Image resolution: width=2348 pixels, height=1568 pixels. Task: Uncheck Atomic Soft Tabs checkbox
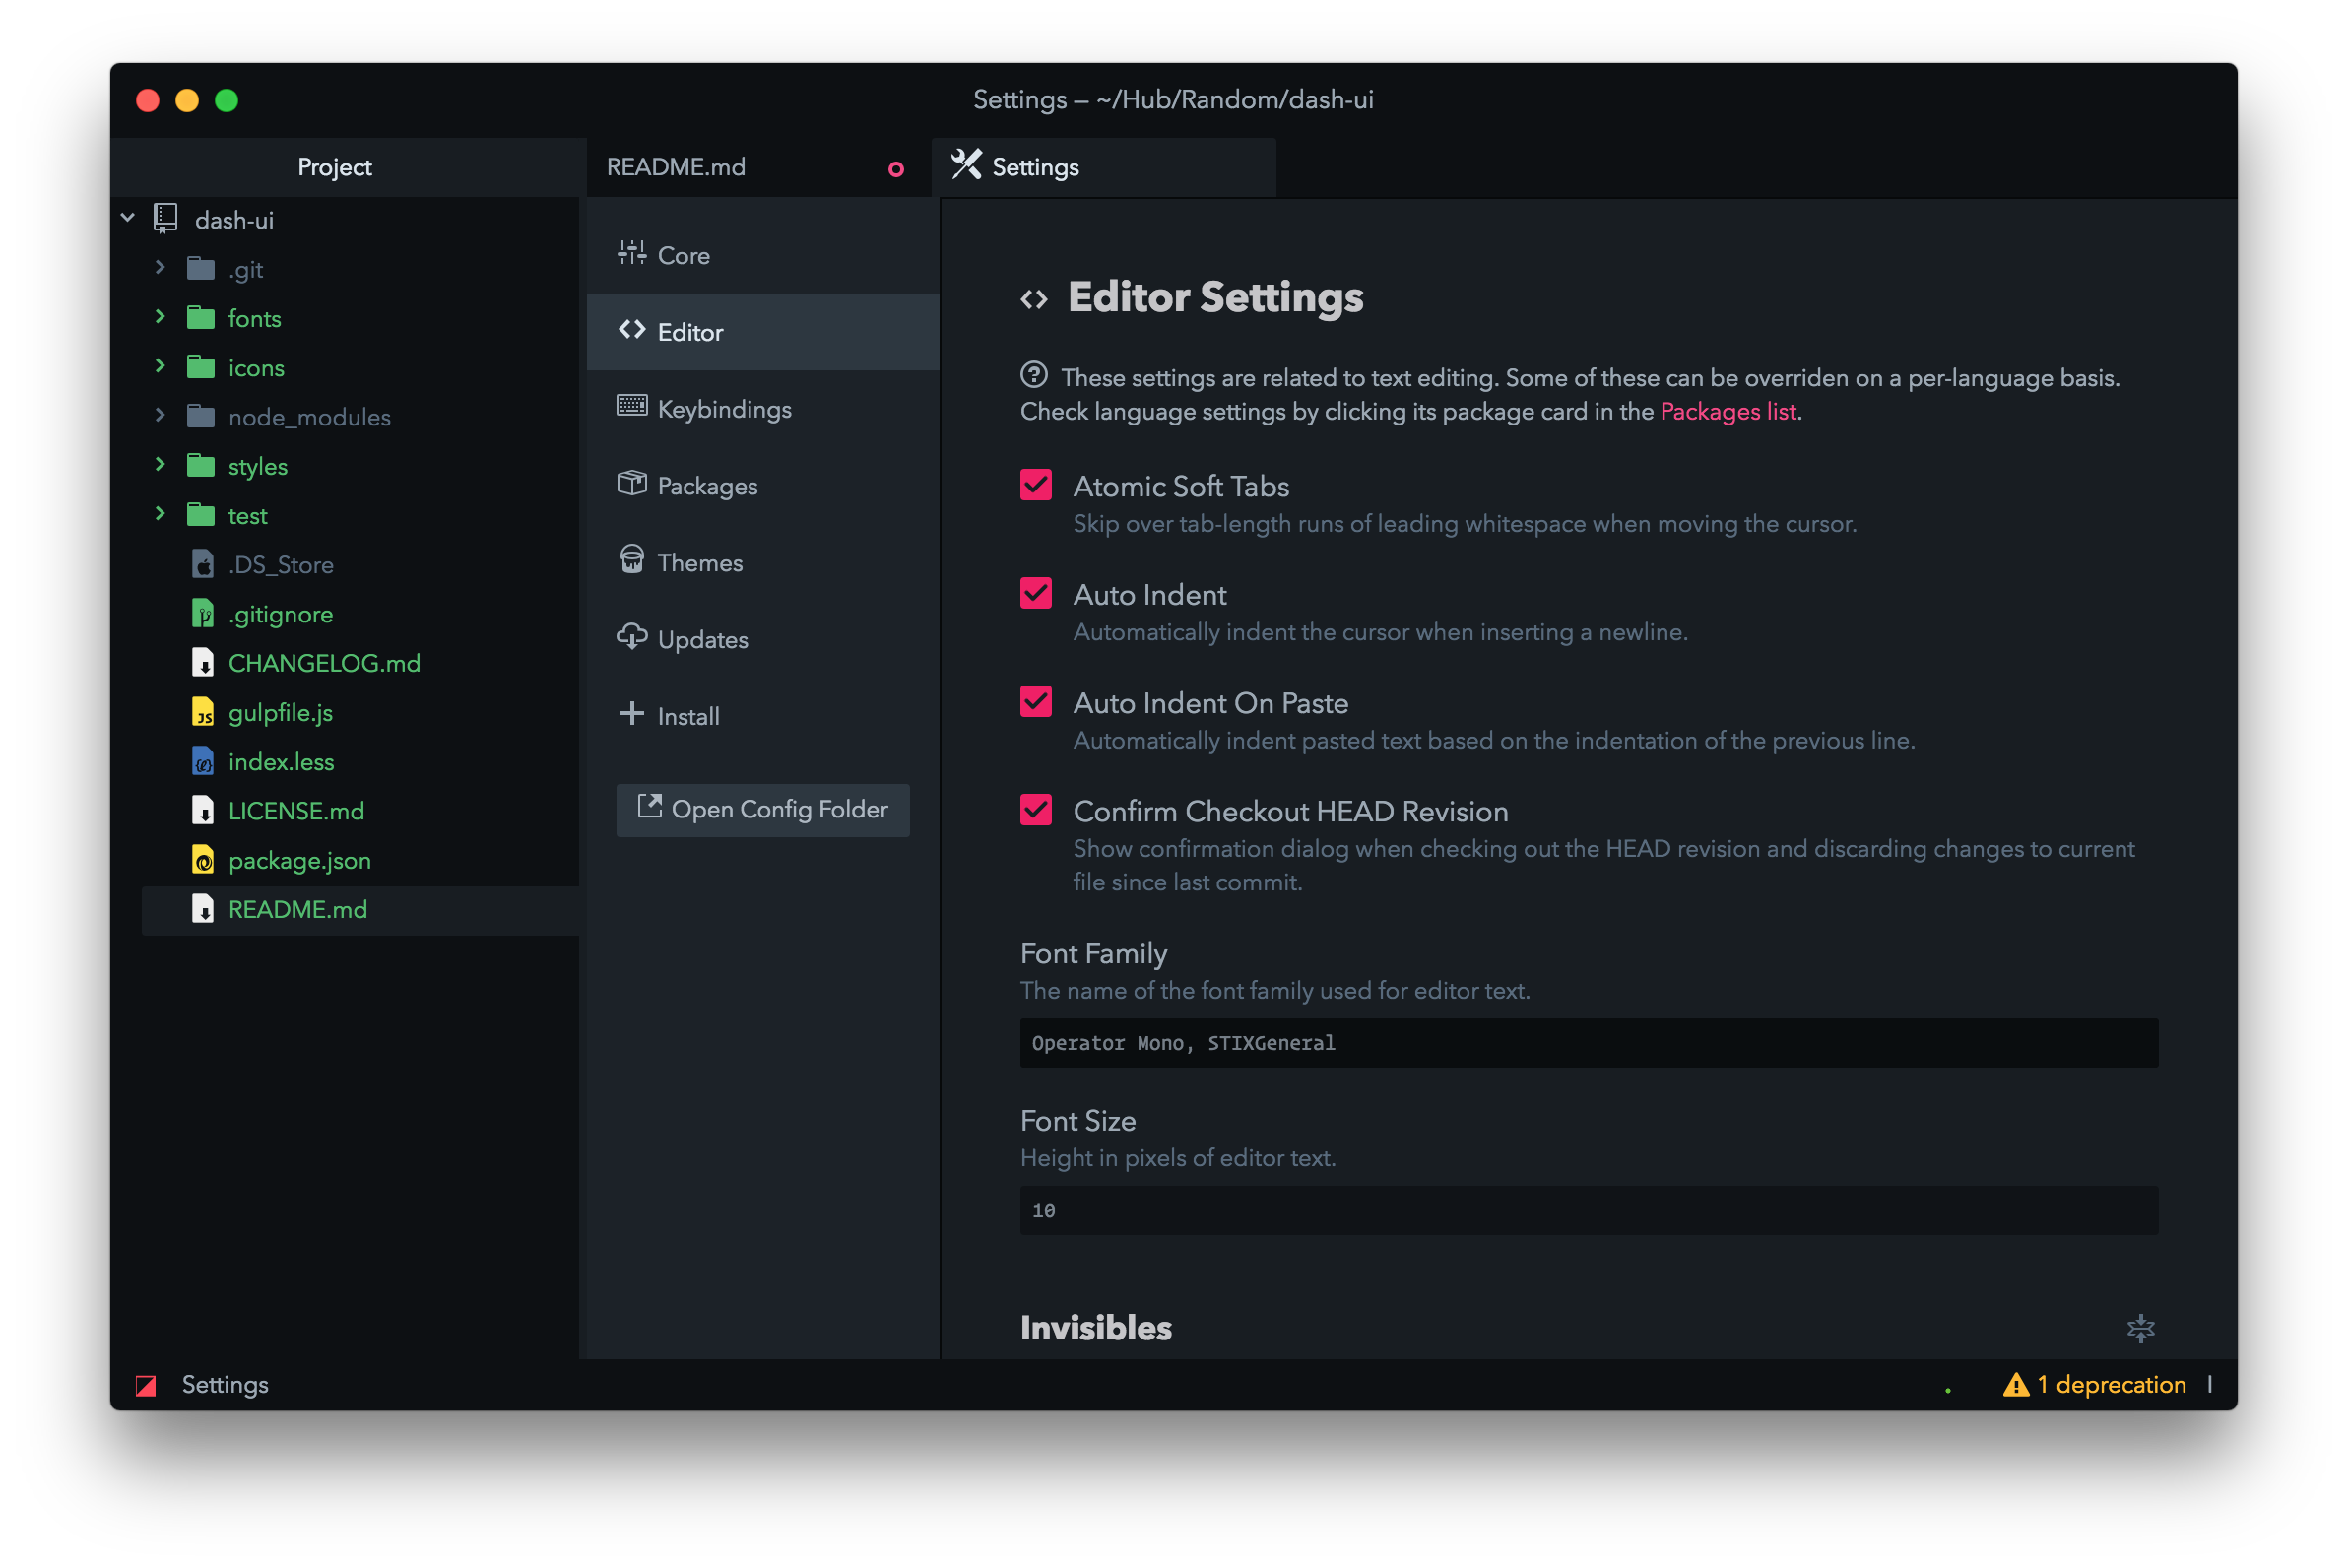[x=1036, y=485]
